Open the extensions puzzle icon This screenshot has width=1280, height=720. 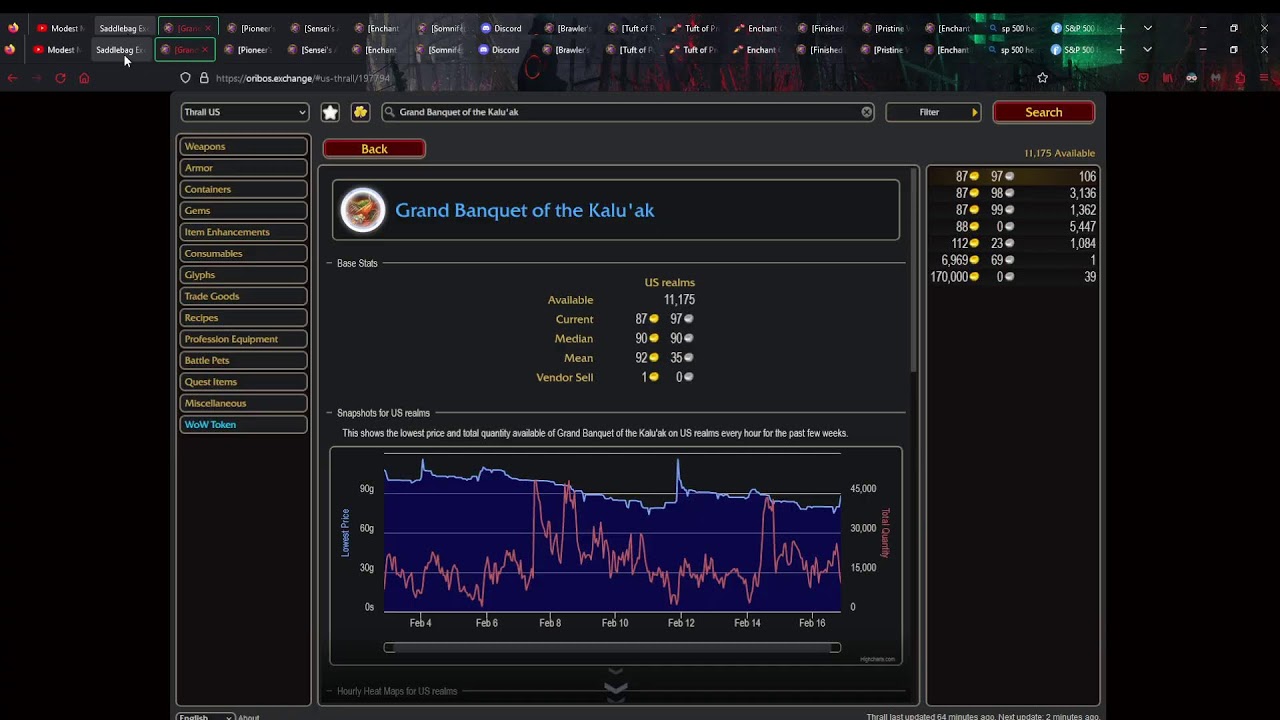tap(1240, 78)
